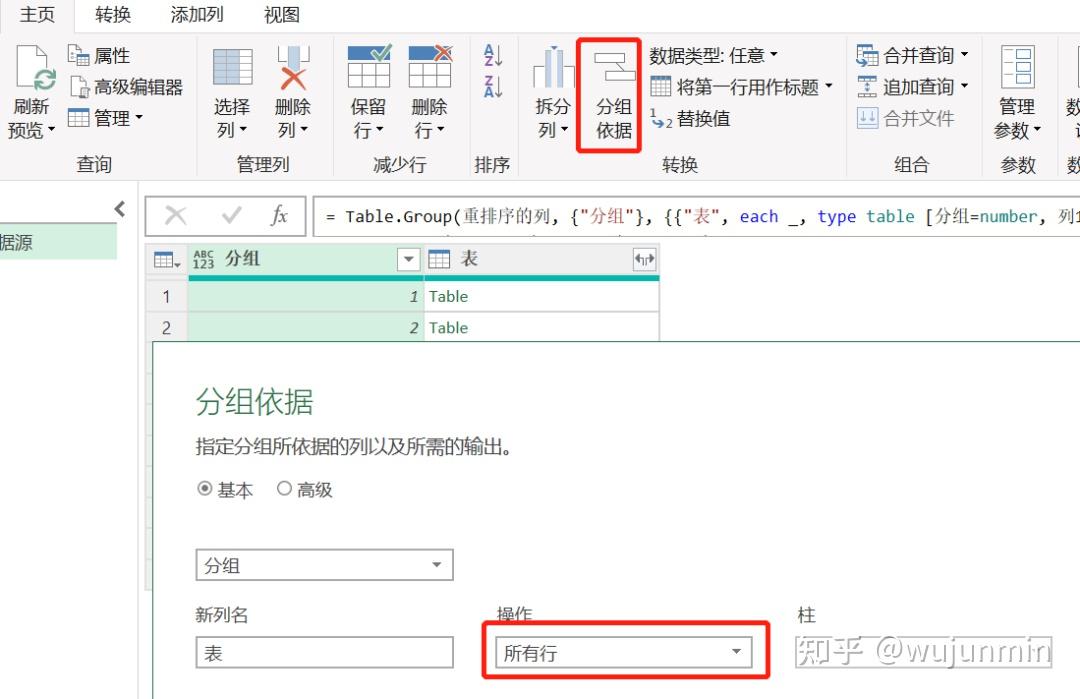Select row number 2

coord(167,328)
